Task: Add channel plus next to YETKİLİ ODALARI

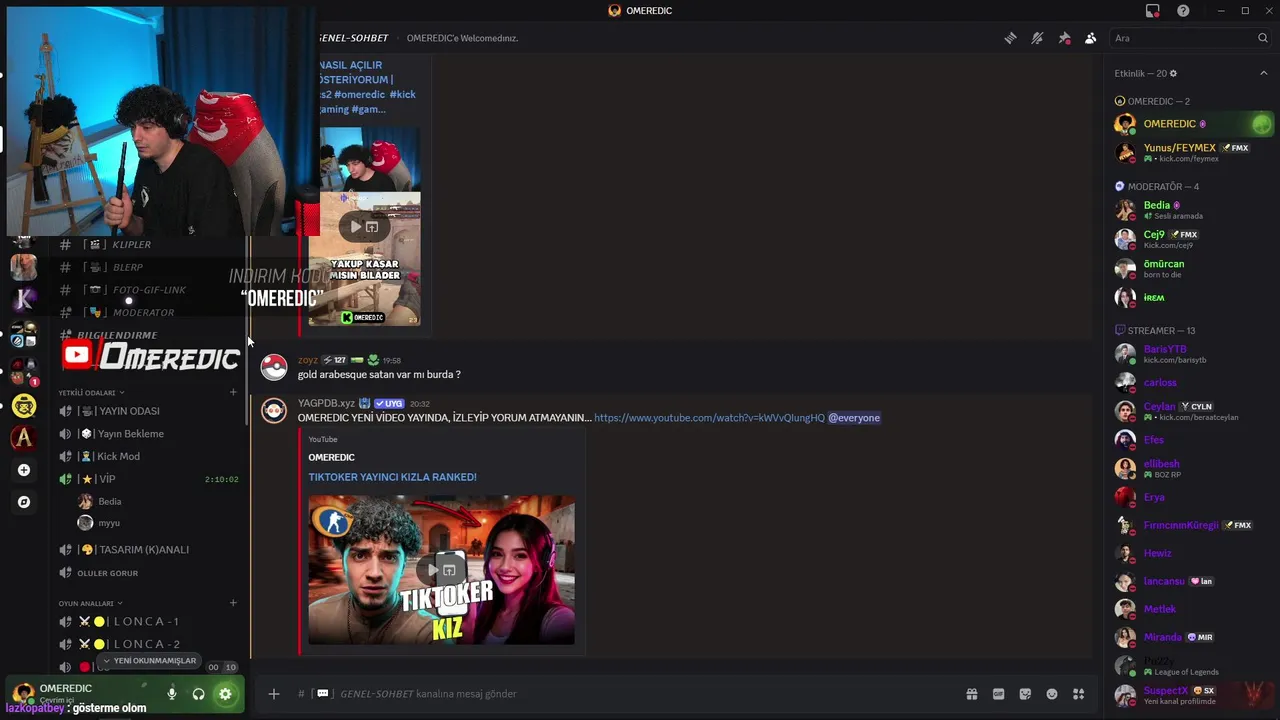Action: click(233, 392)
